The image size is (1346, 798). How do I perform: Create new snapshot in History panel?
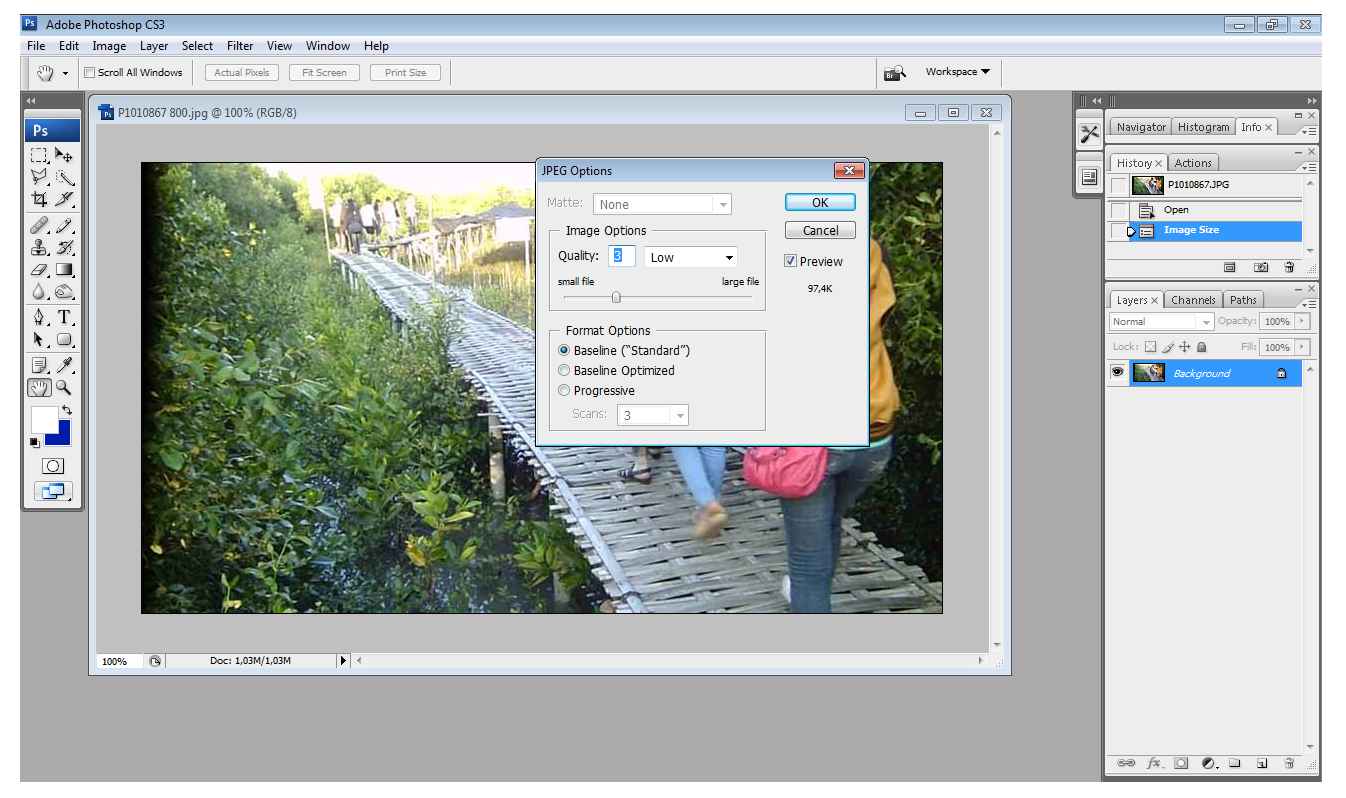(1262, 267)
